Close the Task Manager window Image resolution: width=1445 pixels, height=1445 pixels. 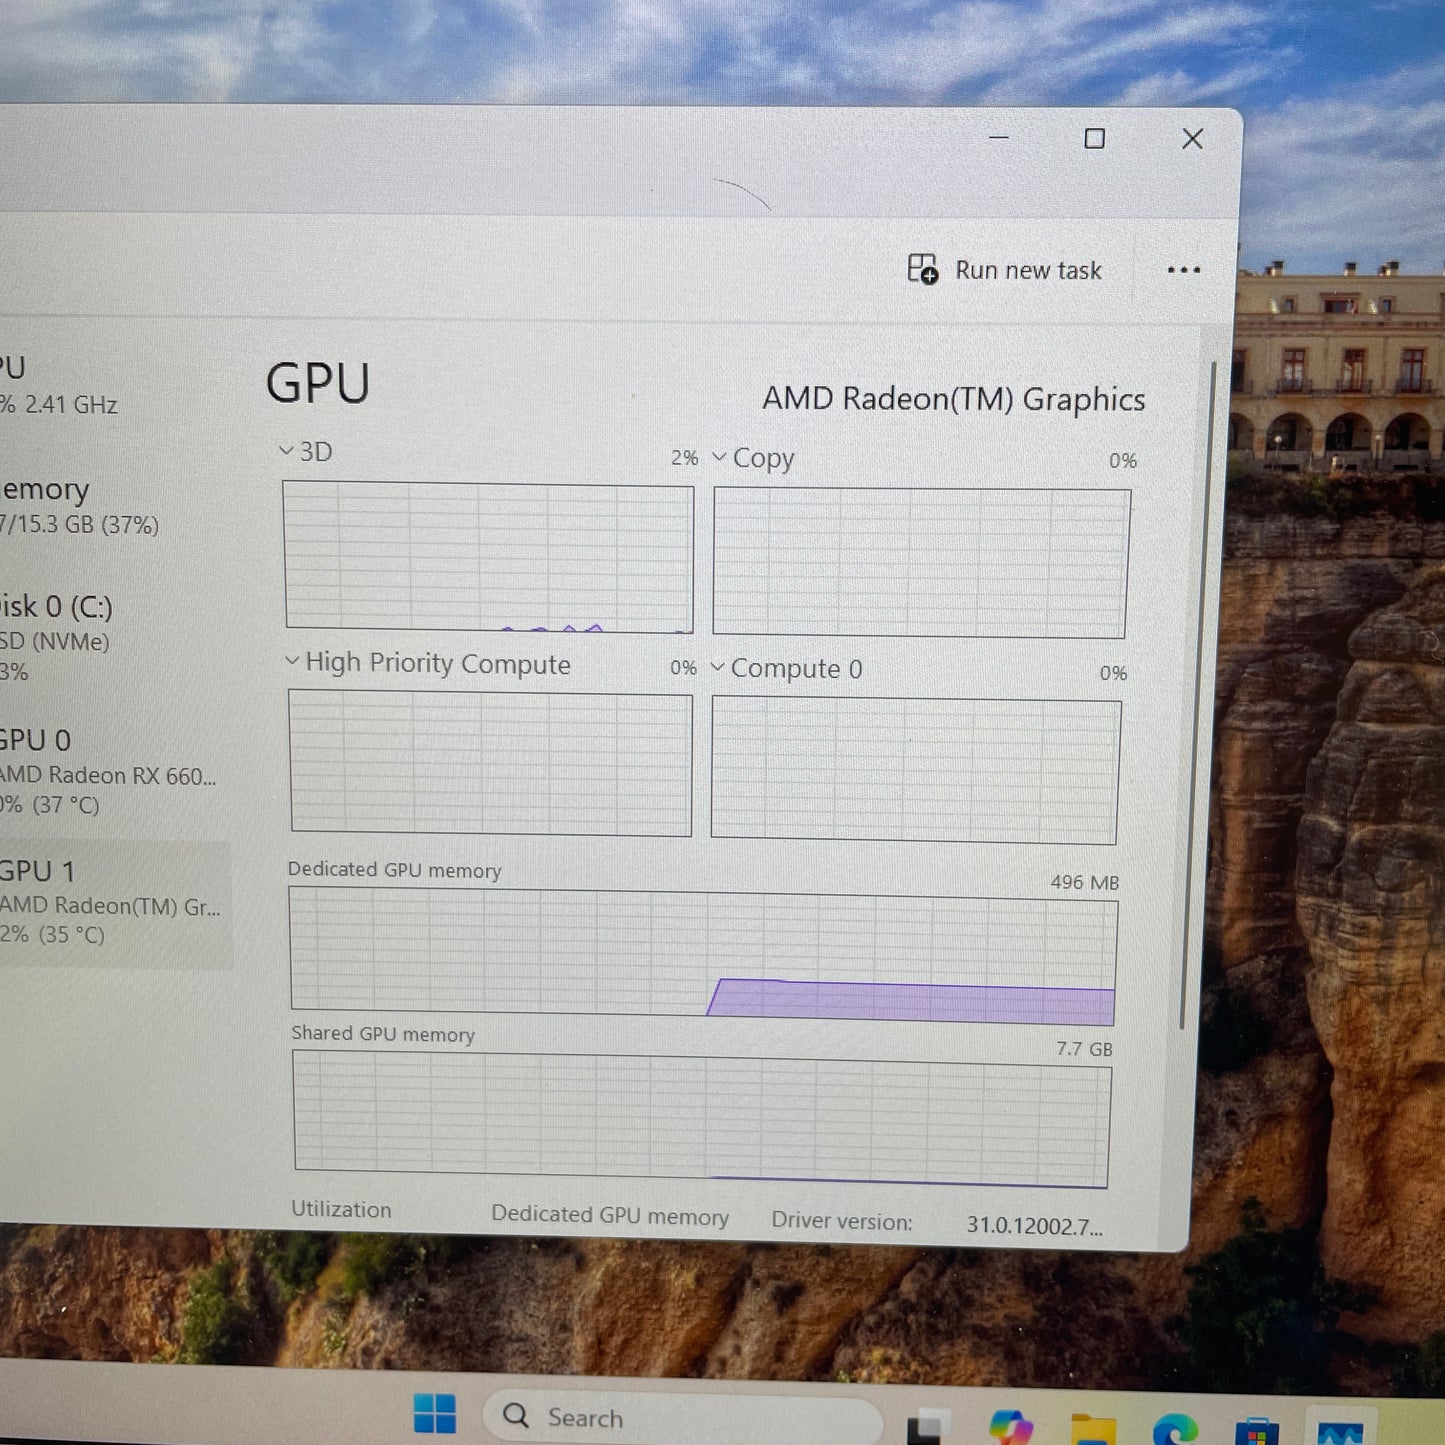pos(1192,138)
